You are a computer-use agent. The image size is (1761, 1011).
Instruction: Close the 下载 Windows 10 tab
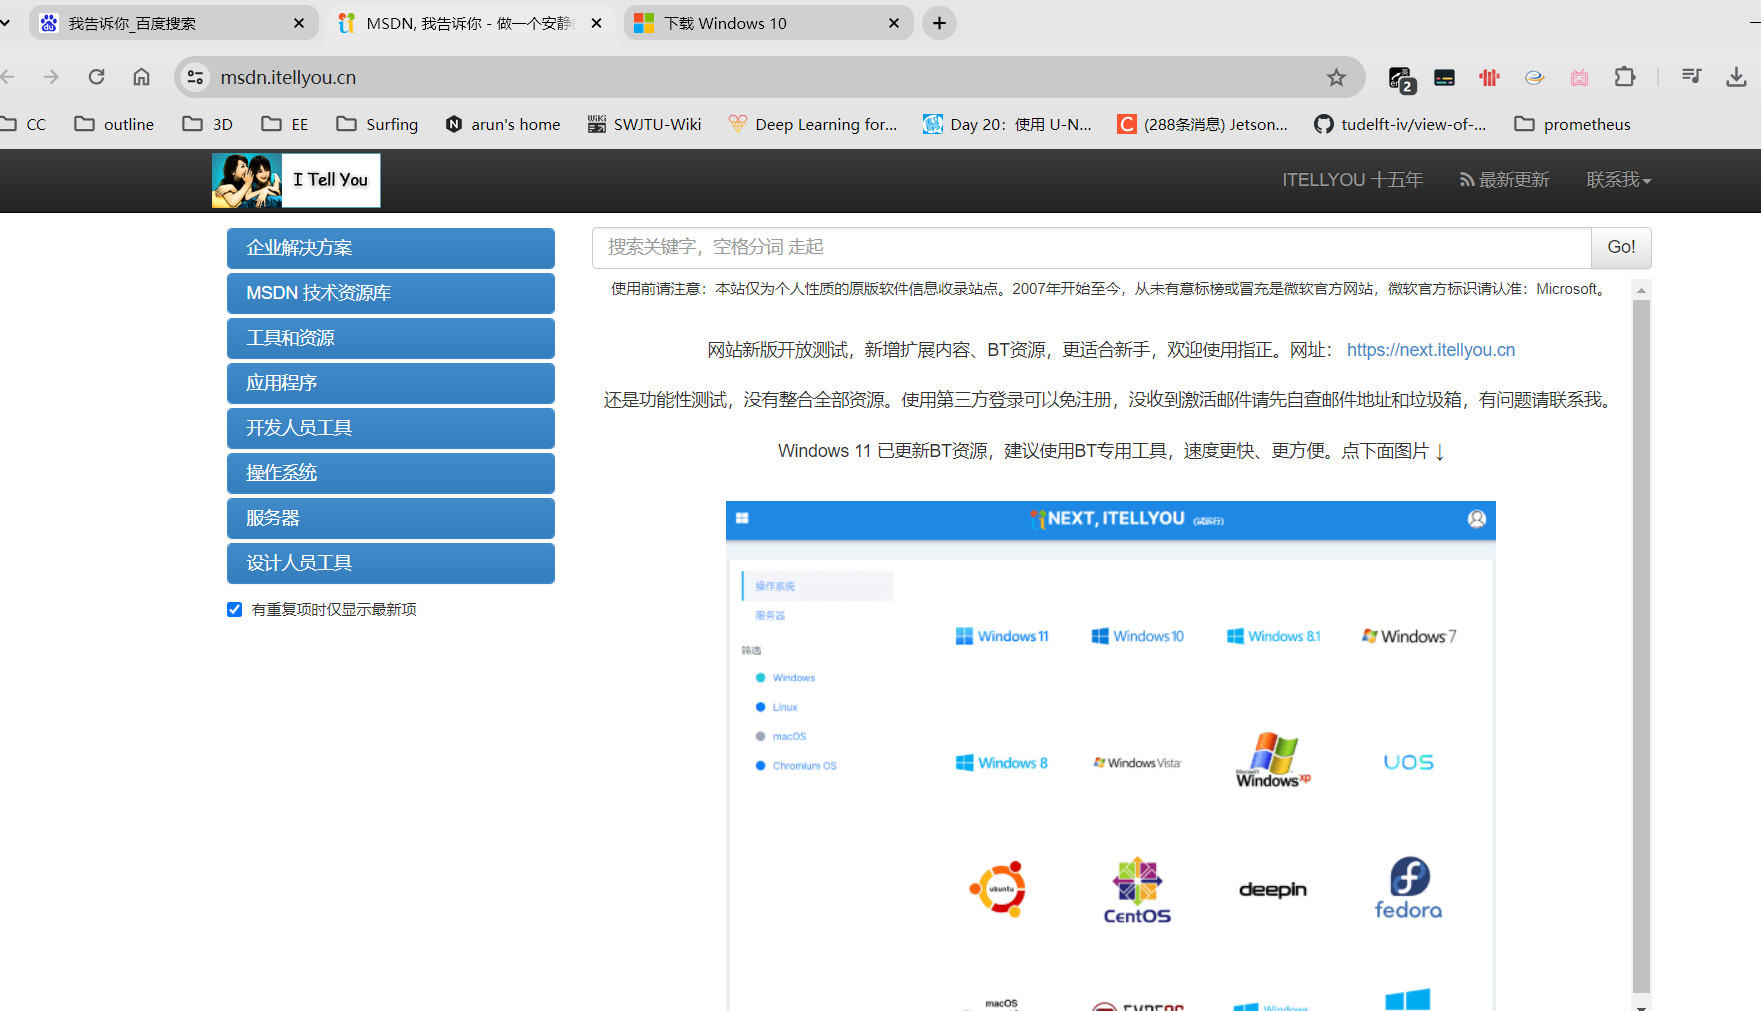click(894, 23)
